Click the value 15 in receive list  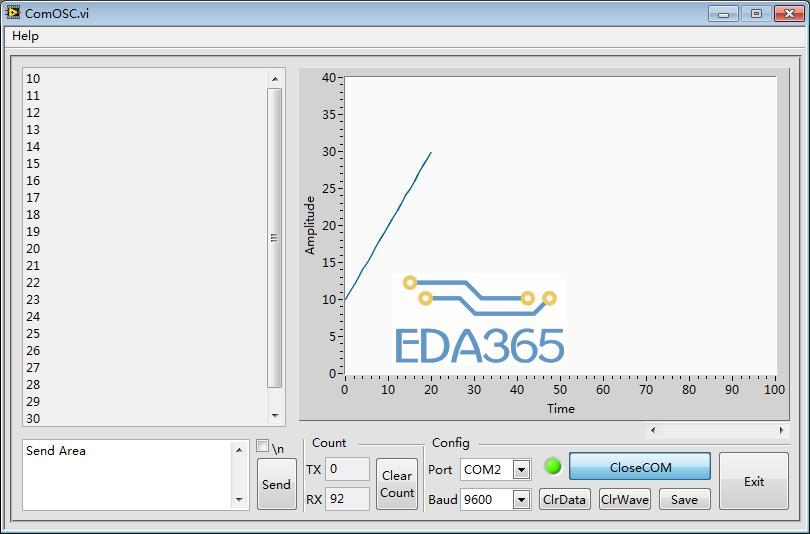33,164
